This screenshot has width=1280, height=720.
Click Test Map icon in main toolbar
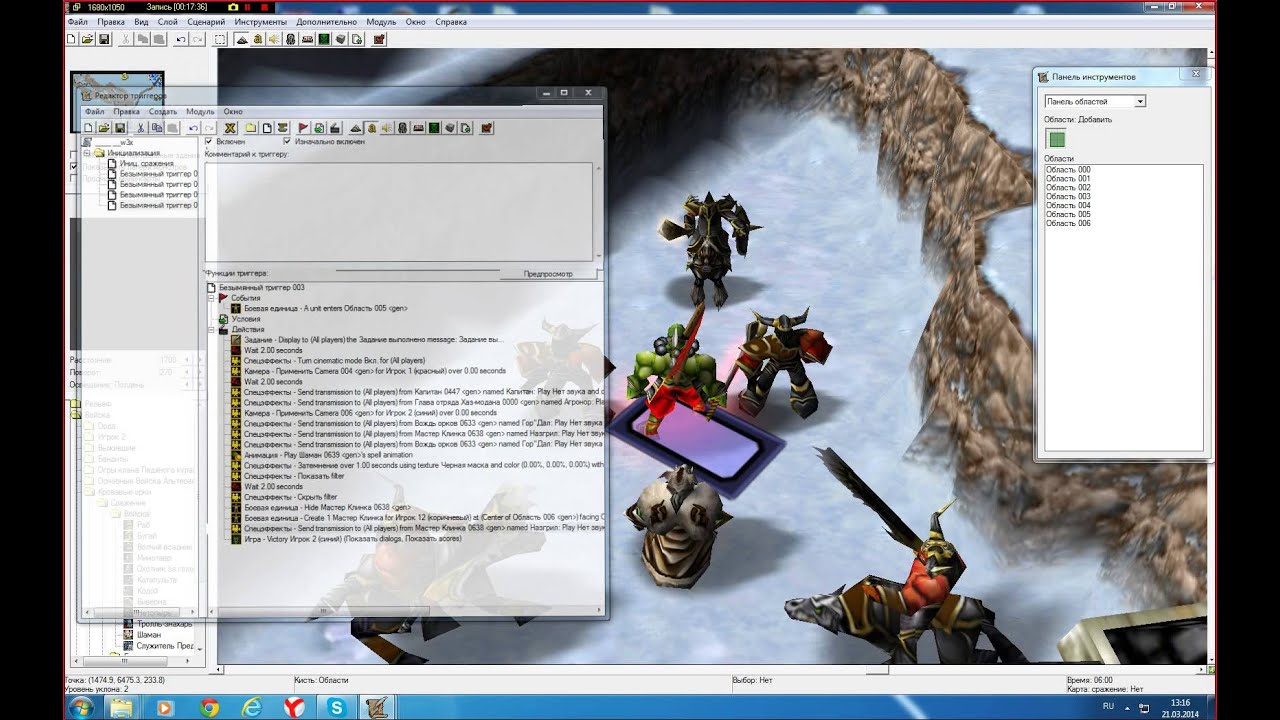pos(379,40)
